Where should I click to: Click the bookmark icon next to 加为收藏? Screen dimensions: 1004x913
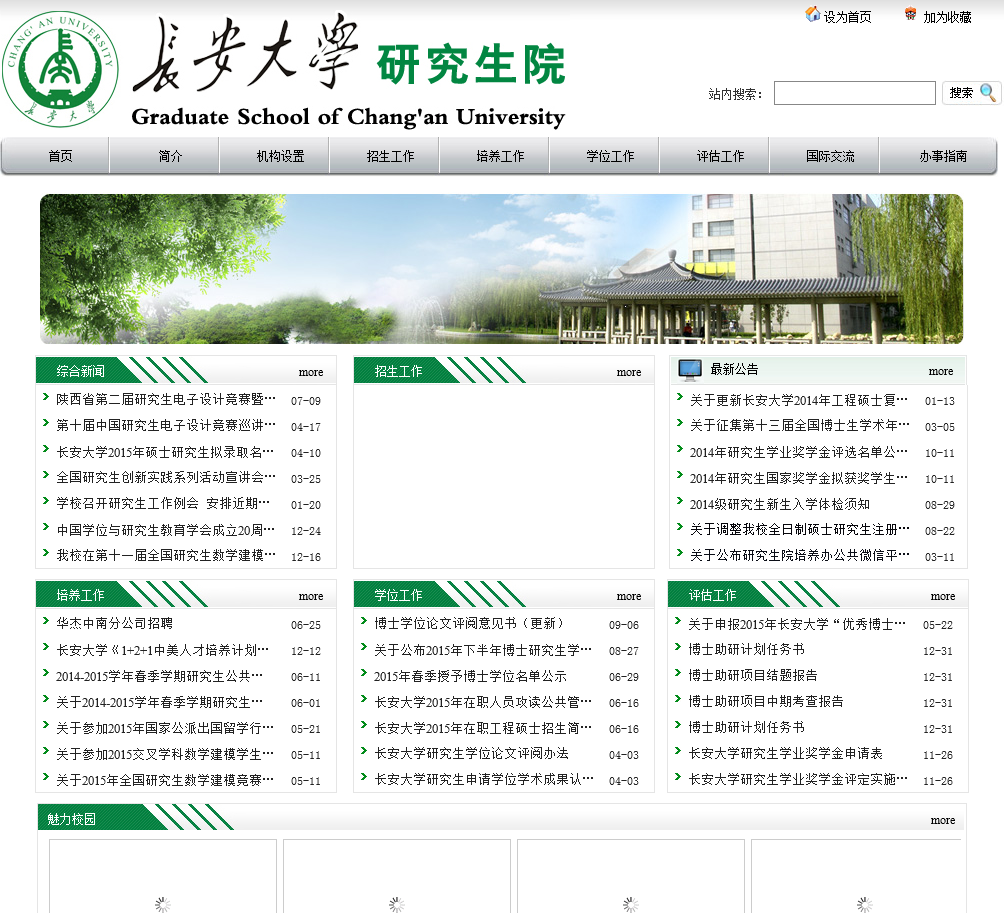coord(911,14)
